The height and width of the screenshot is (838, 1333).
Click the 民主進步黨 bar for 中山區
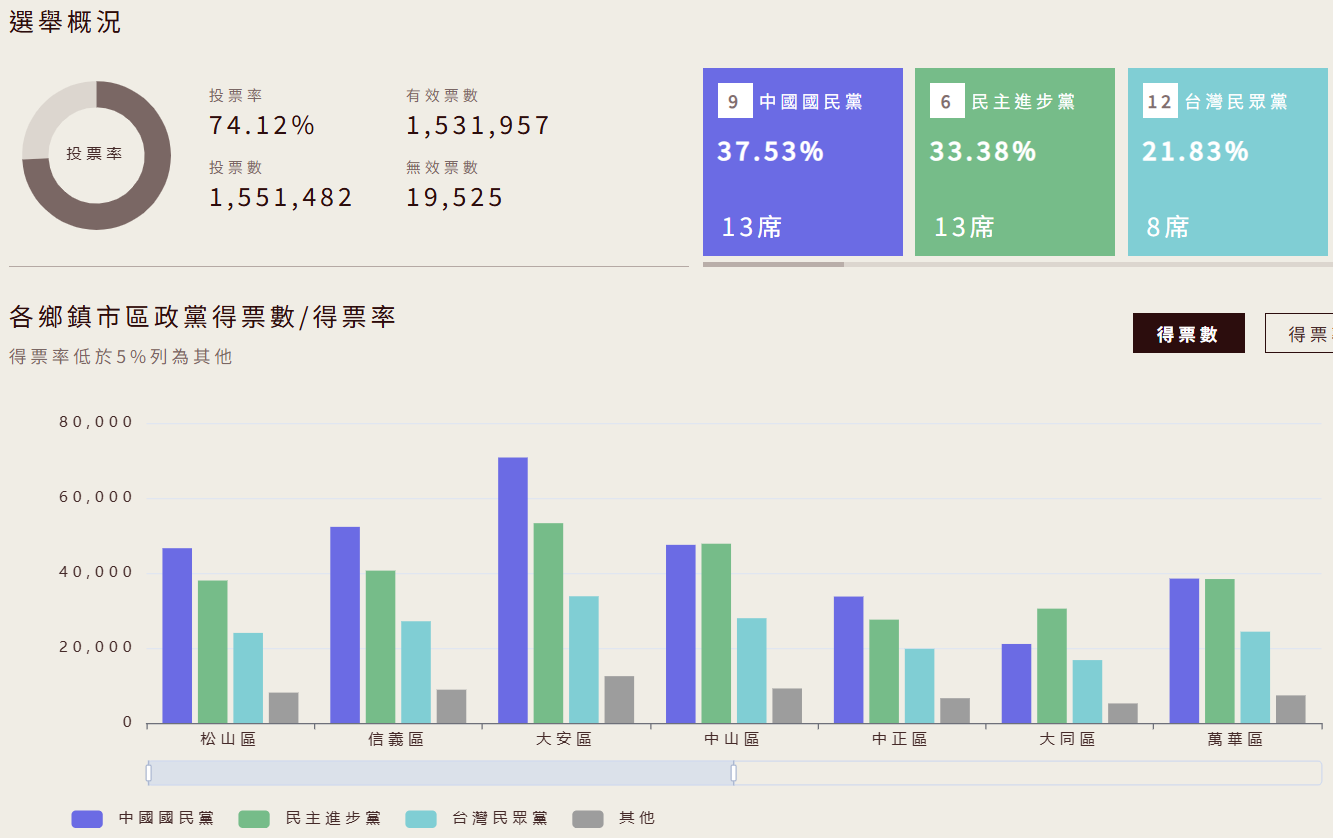(x=716, y=633)
